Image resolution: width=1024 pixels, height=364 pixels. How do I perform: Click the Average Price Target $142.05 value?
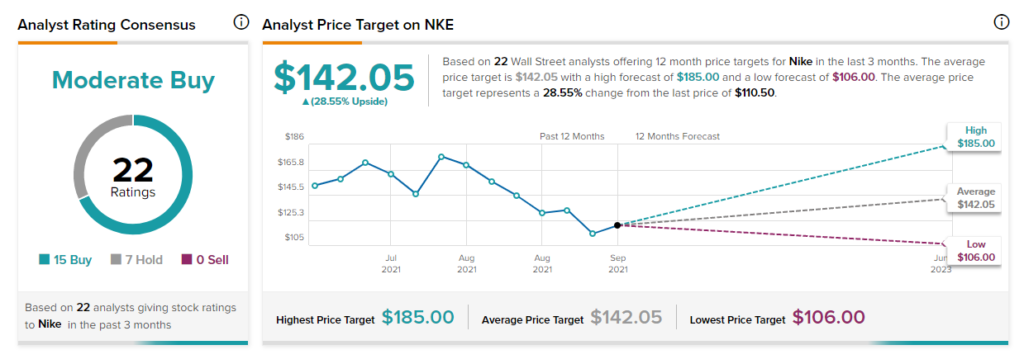coord(626,318)
